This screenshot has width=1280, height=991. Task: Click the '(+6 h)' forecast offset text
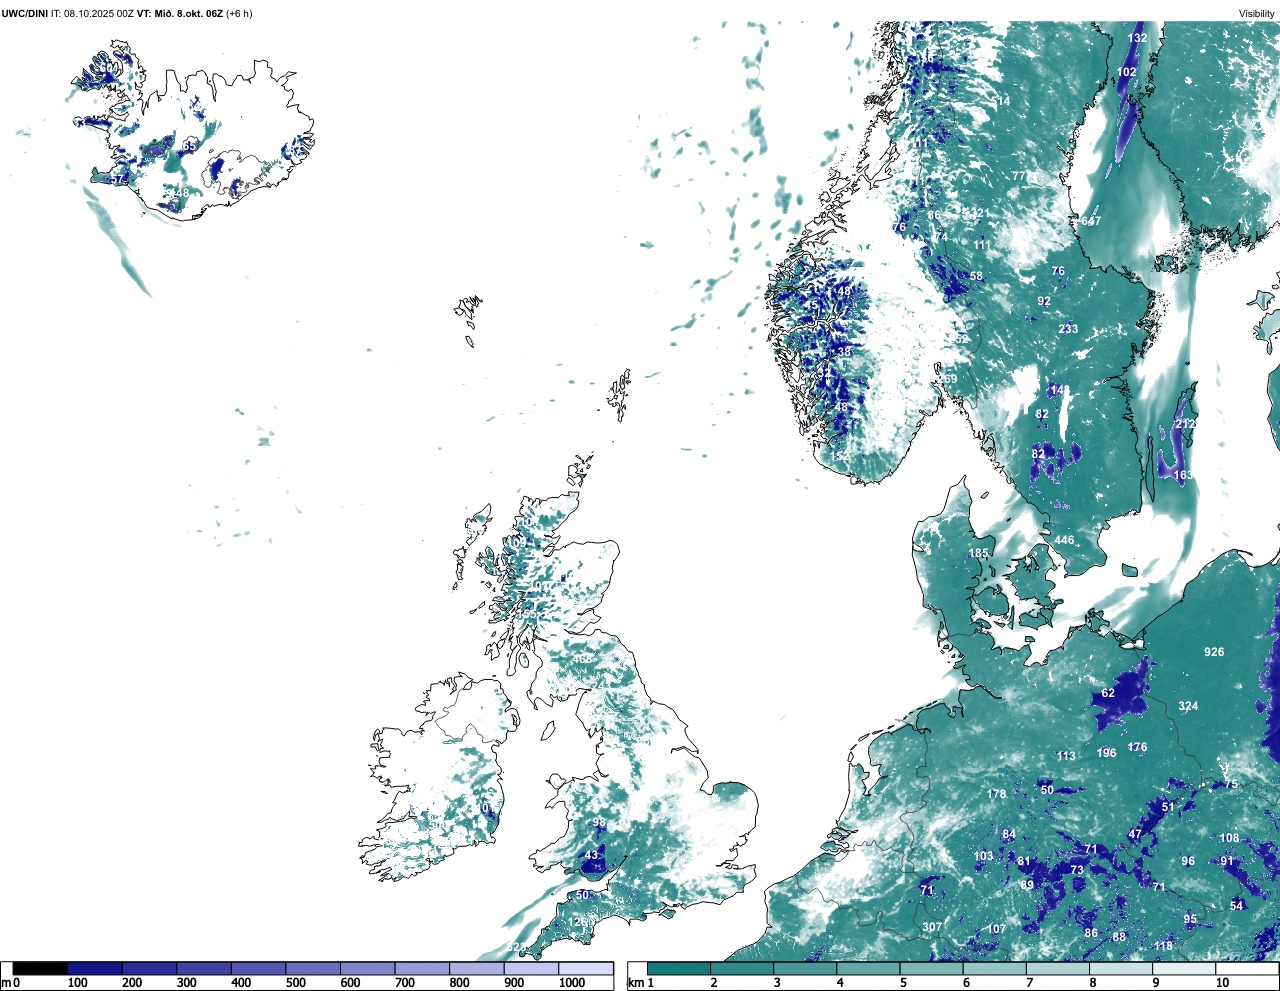[x=240, y=14]
